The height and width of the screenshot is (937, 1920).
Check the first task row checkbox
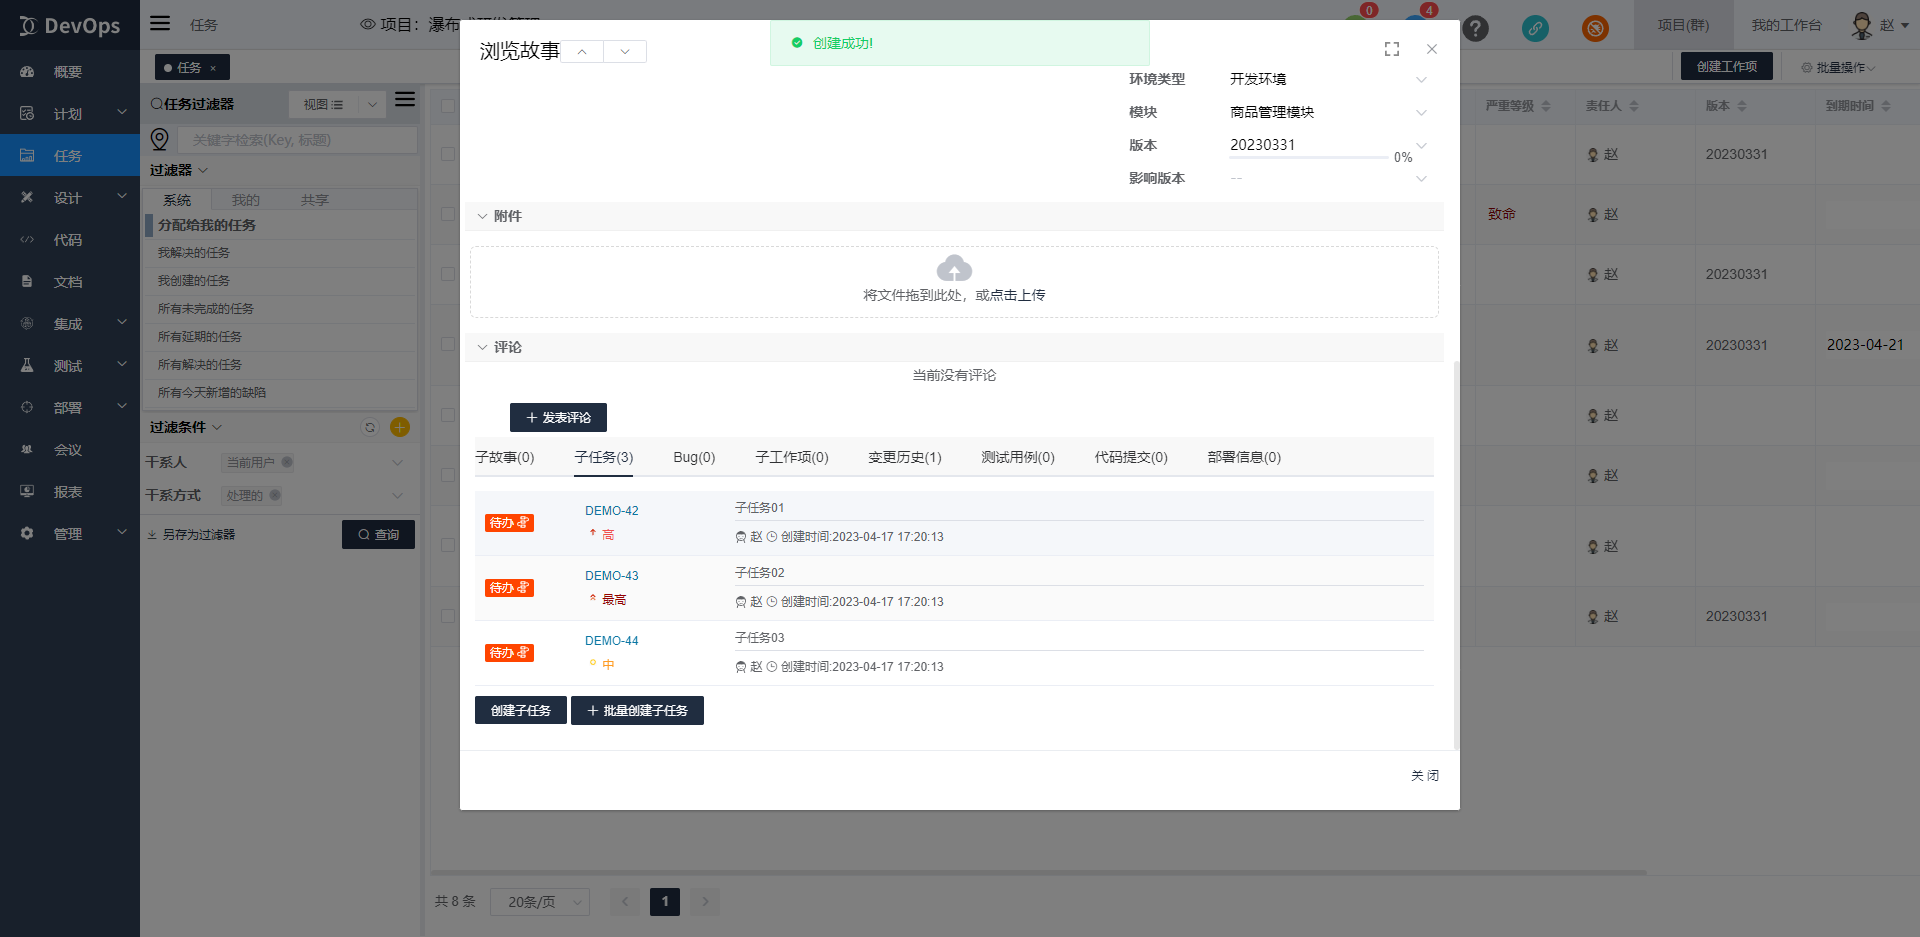point(448,154)
